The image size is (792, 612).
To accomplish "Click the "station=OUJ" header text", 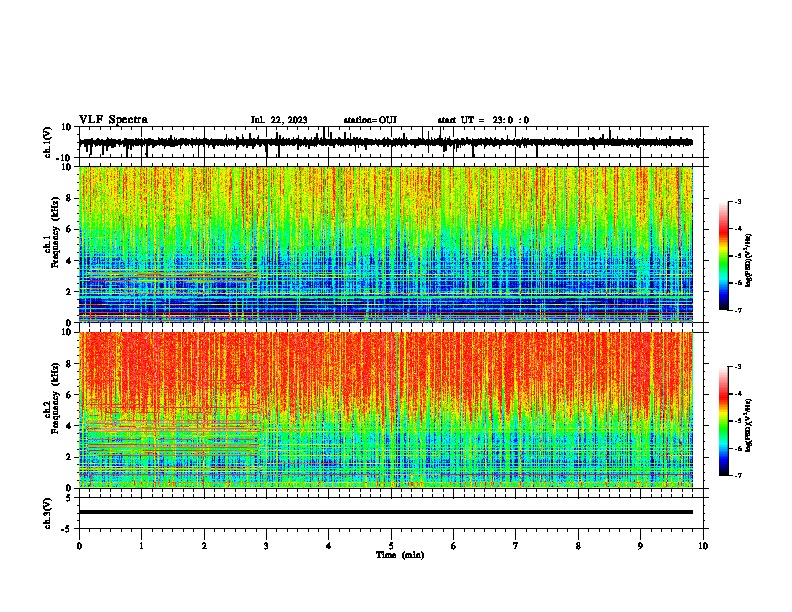I will [x=370, y=120].
